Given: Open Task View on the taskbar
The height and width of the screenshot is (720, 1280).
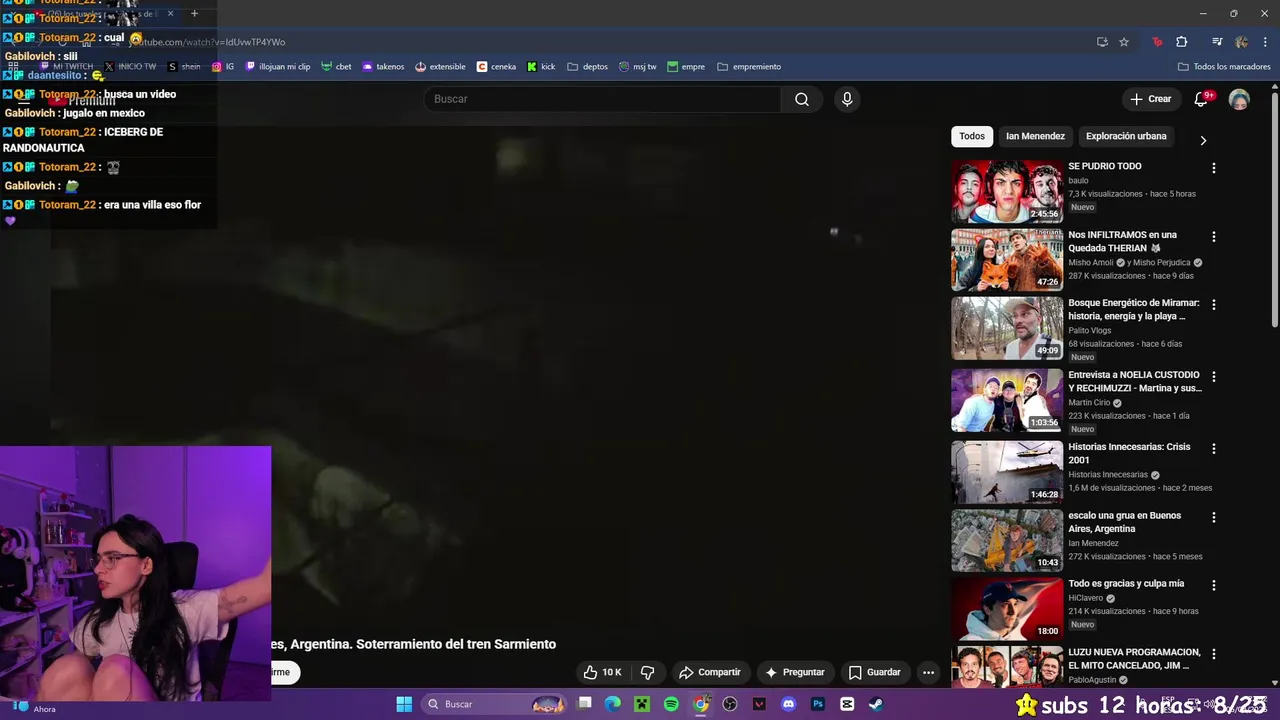Looking at the screenshot, I should 585,704.
